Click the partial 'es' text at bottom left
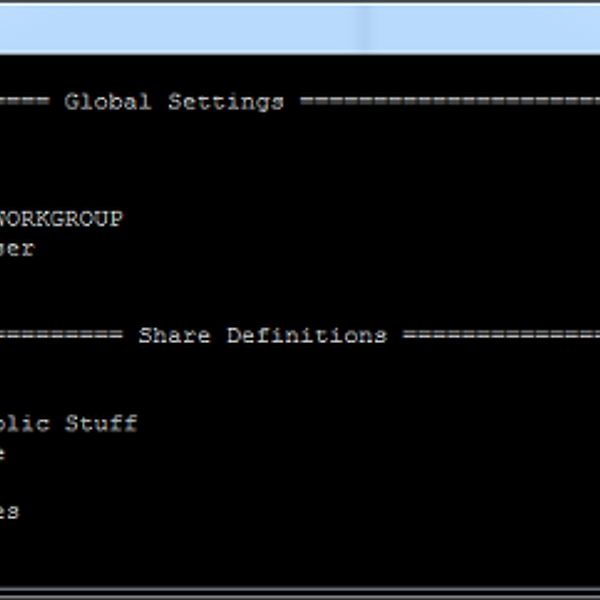600x600 pixels. pos(9,512)
